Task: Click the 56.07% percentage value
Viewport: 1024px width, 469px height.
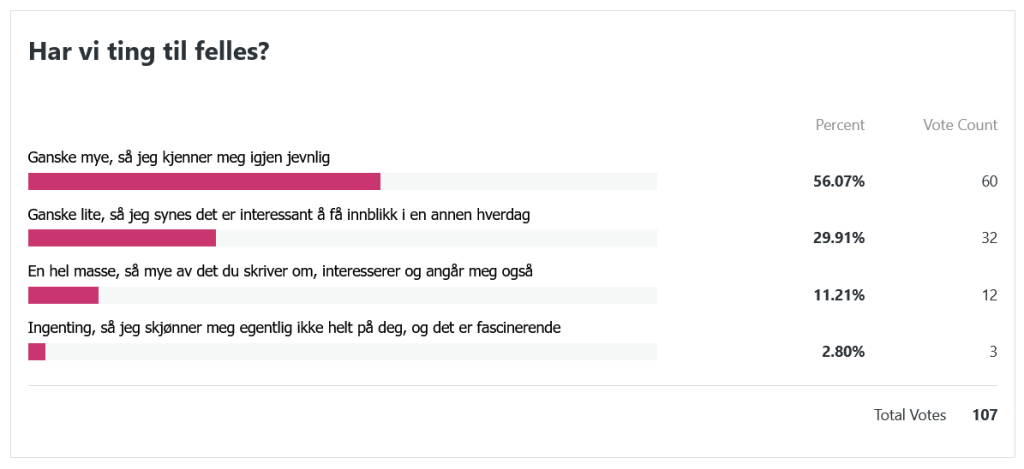Action: tap(839, 181)
